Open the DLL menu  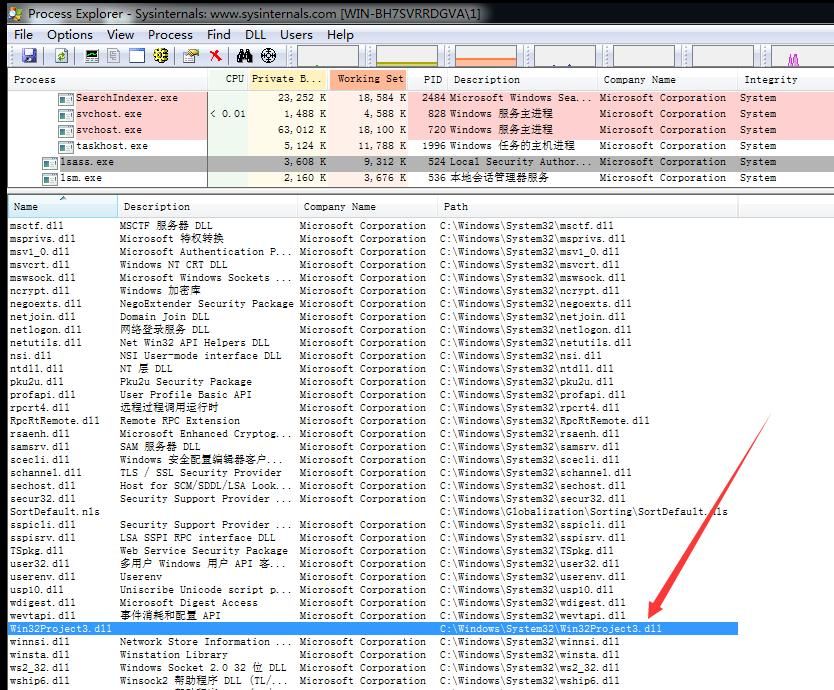coord(255,35)
